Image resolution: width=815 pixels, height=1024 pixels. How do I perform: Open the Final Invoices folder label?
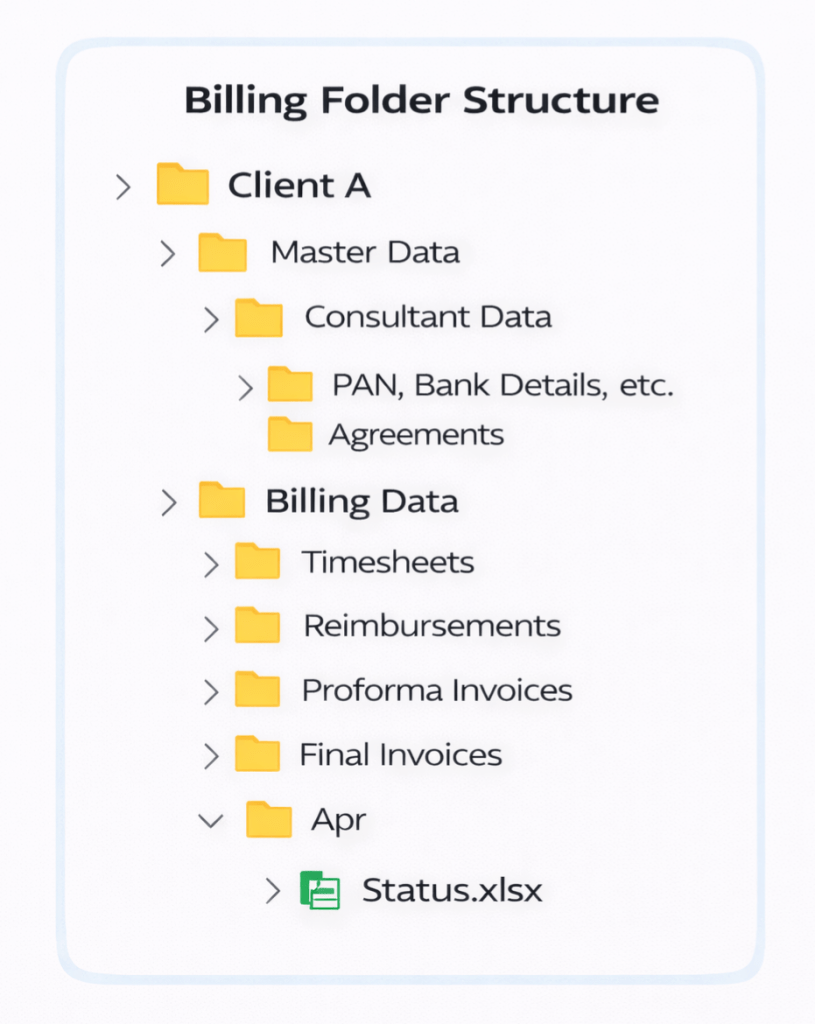(400, 754)
